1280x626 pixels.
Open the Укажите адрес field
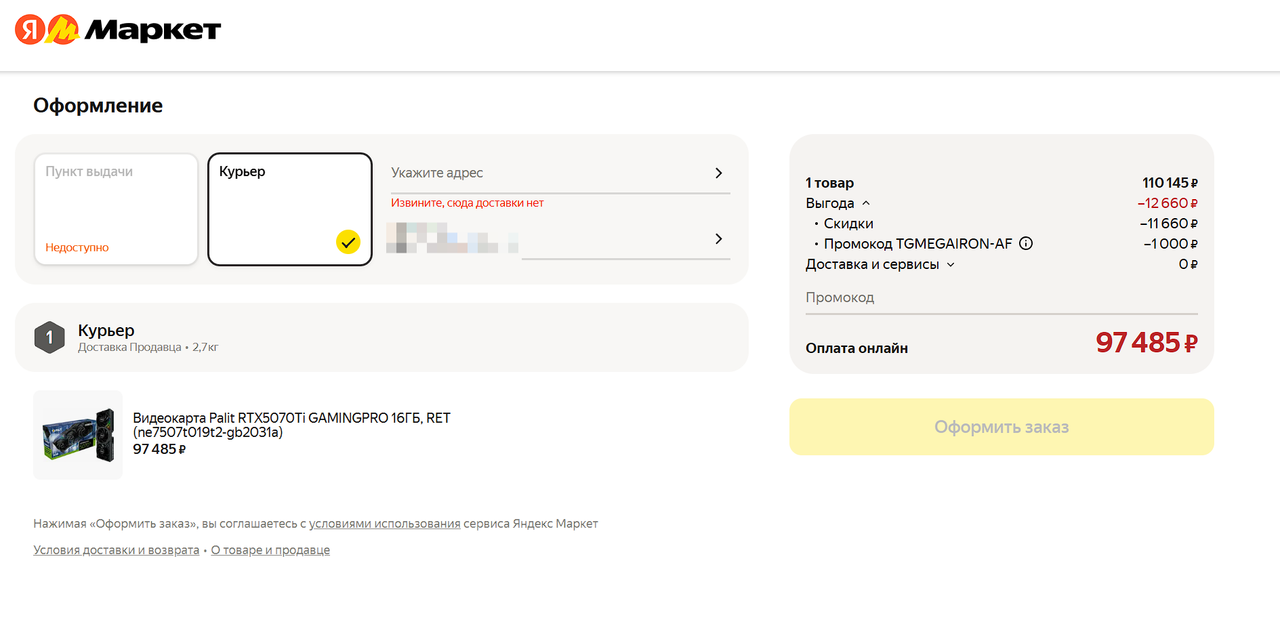pyautogui.click(x=560, y=173)
